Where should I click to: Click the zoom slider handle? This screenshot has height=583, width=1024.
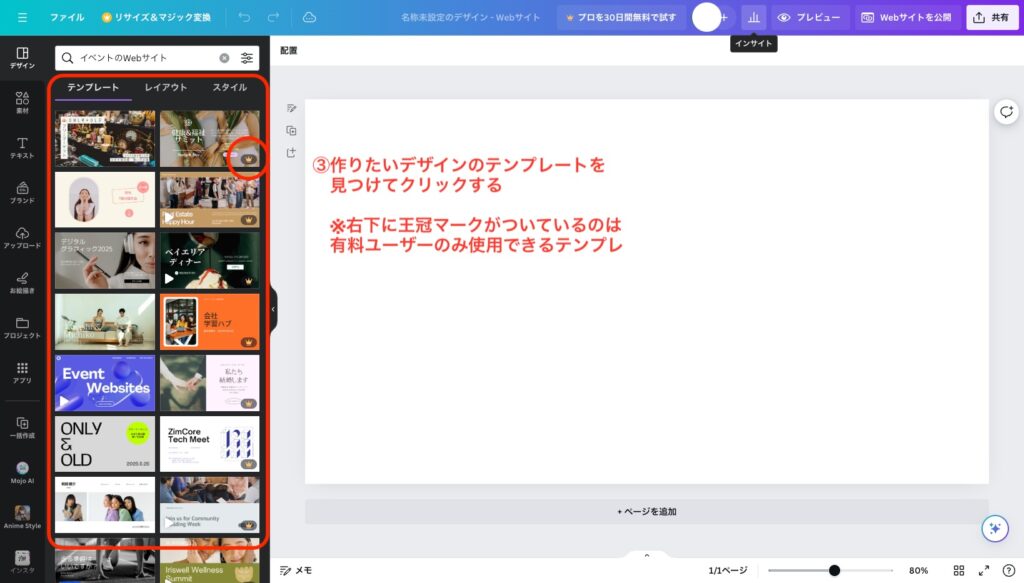[834, 571]
